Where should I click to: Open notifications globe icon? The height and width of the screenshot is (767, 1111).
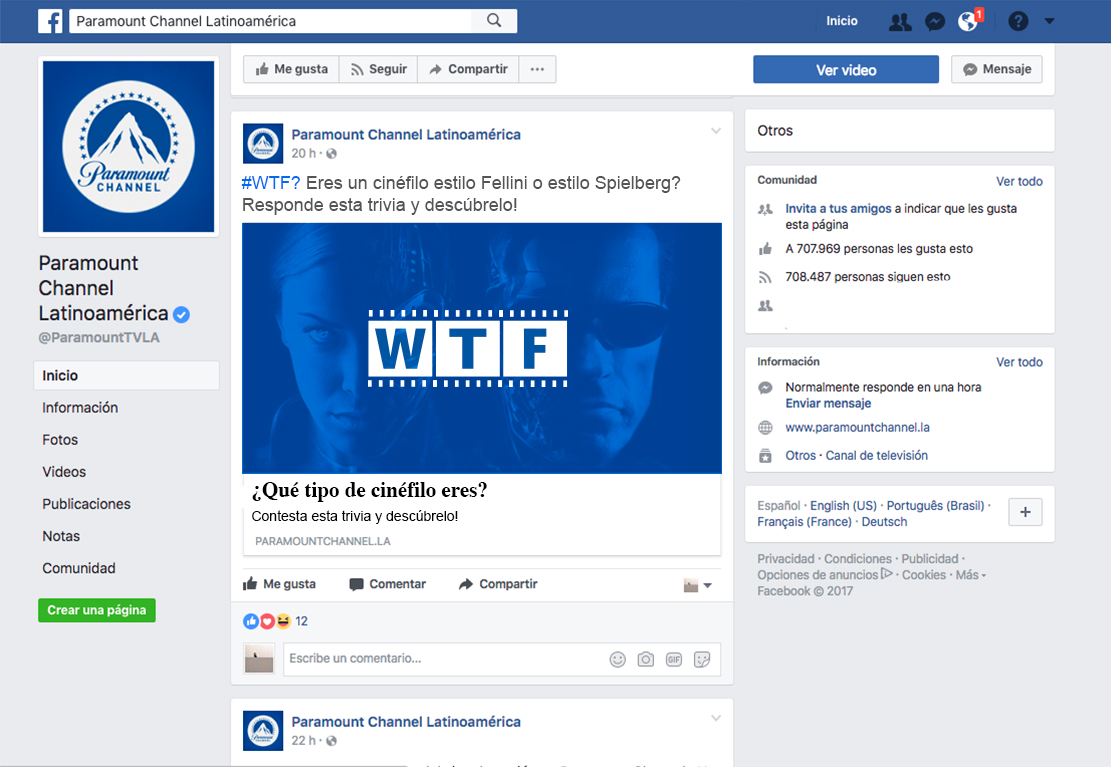pos(968,21)
